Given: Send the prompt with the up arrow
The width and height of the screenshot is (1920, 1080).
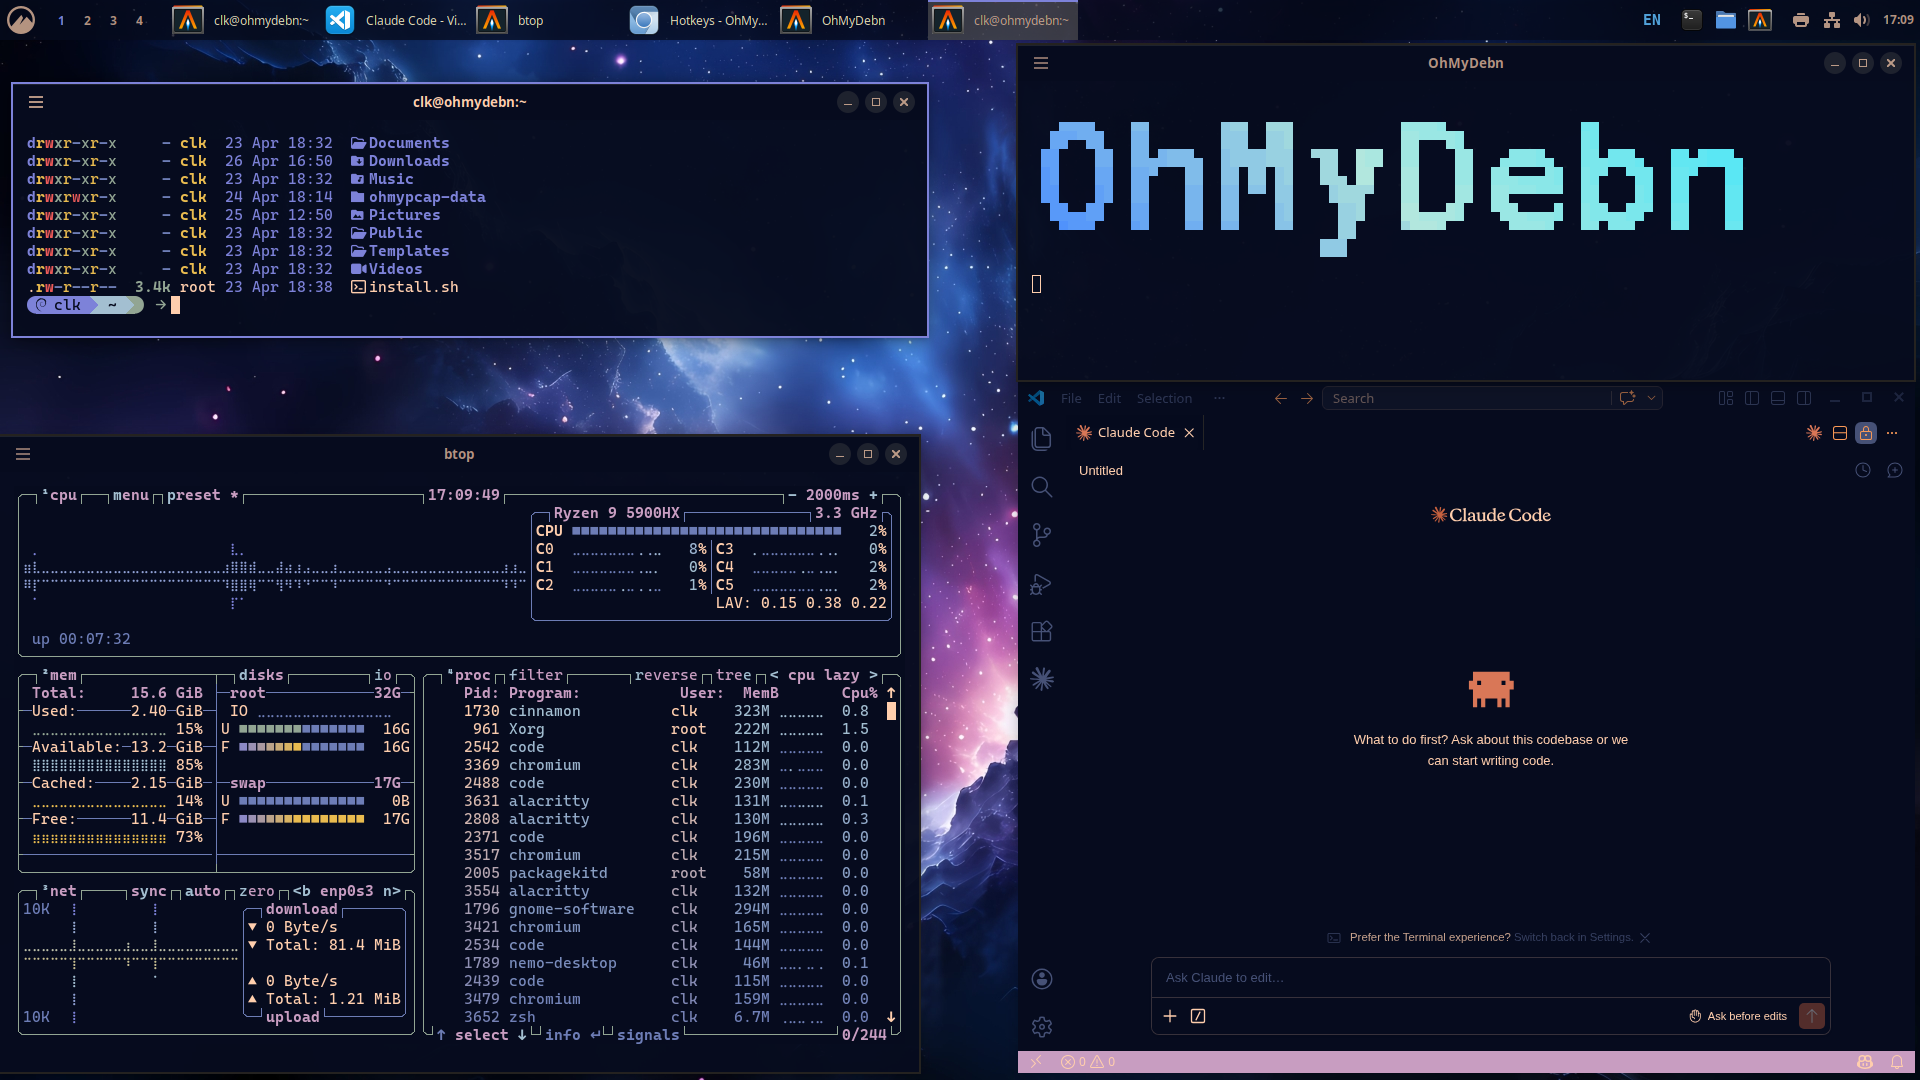Looking at the screenshot, I should pyautogui.click(x=1812, y=1016).
